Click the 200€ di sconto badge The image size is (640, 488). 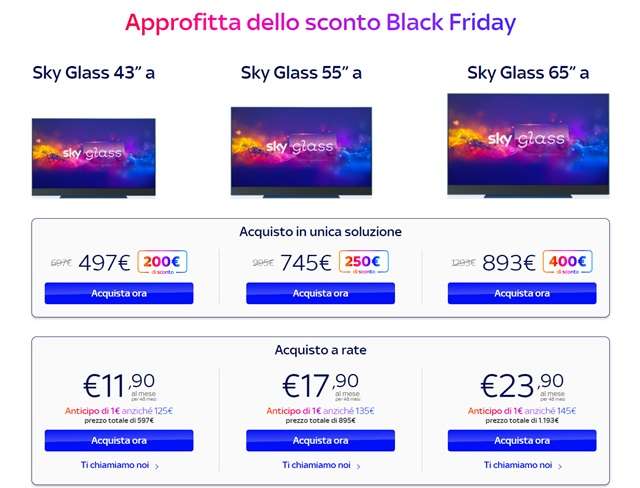coord(162,262)
